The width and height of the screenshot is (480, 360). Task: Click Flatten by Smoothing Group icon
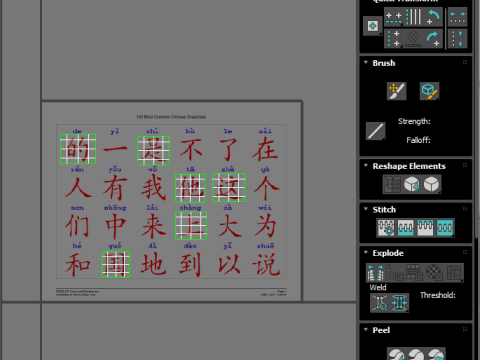(415, 273)
